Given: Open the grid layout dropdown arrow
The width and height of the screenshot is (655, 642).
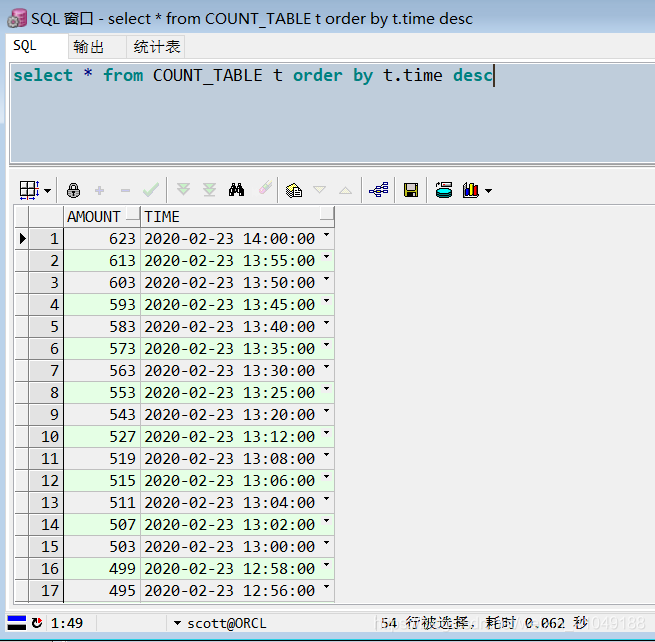Looking at the screenshot, I should tap(48, 191).
